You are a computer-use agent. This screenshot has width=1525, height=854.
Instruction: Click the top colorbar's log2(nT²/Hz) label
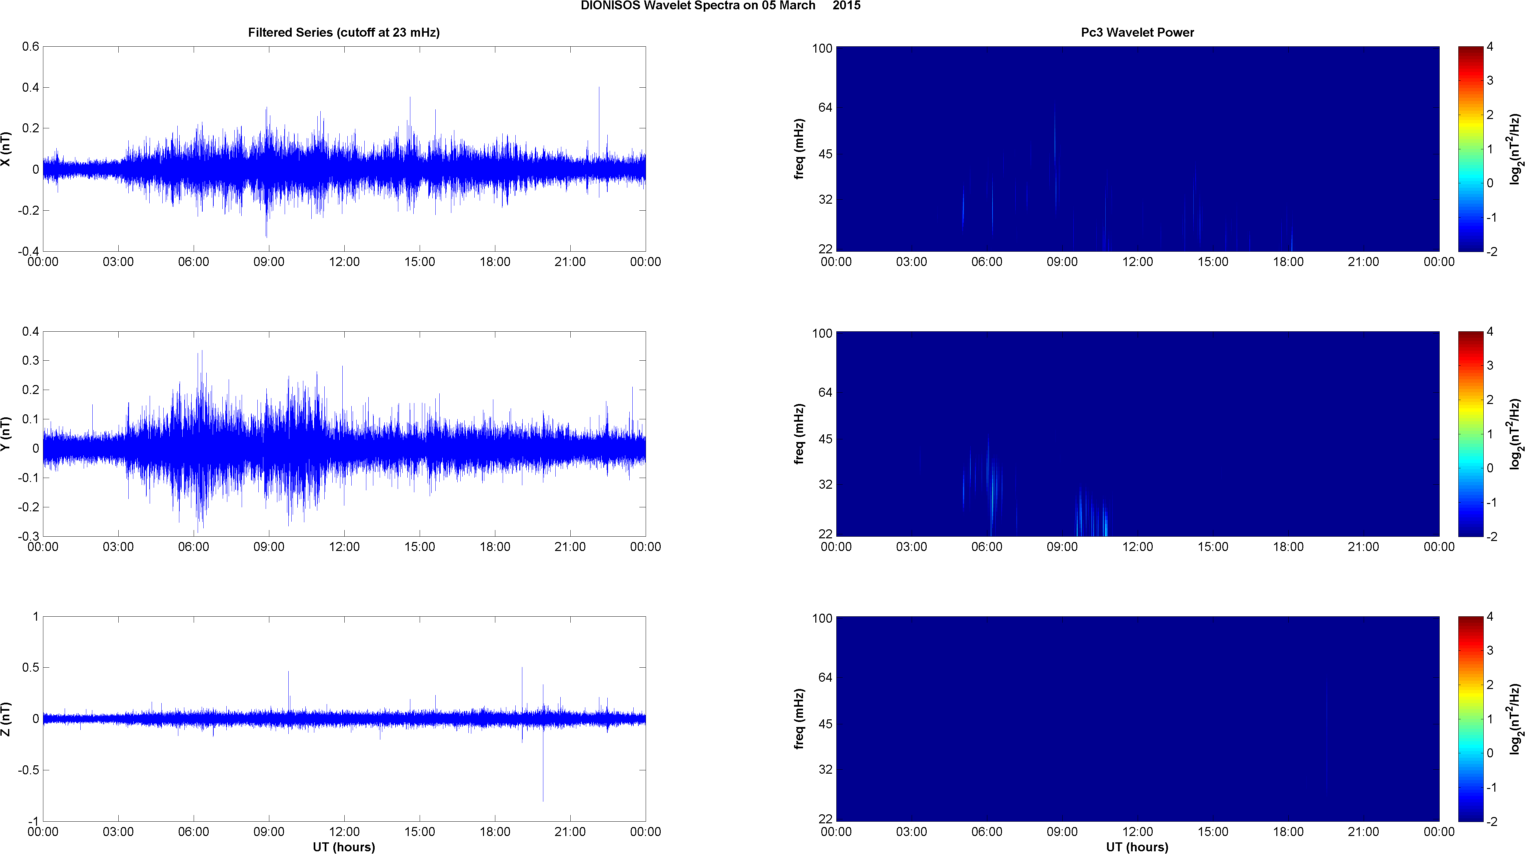tap(1516, 149)
